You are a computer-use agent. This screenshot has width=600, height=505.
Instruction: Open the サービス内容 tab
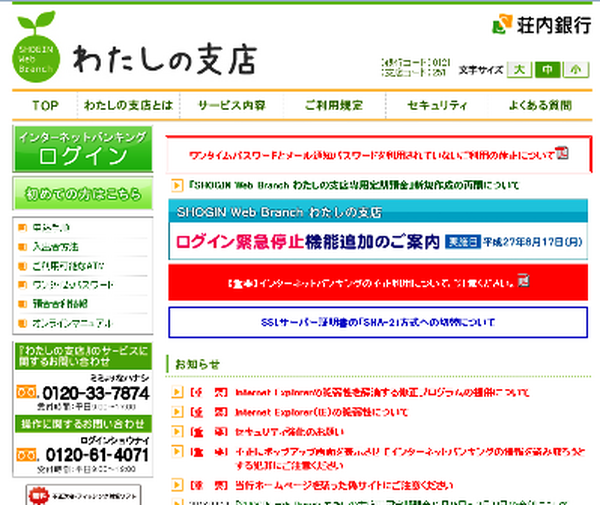(x=232, y=105)
